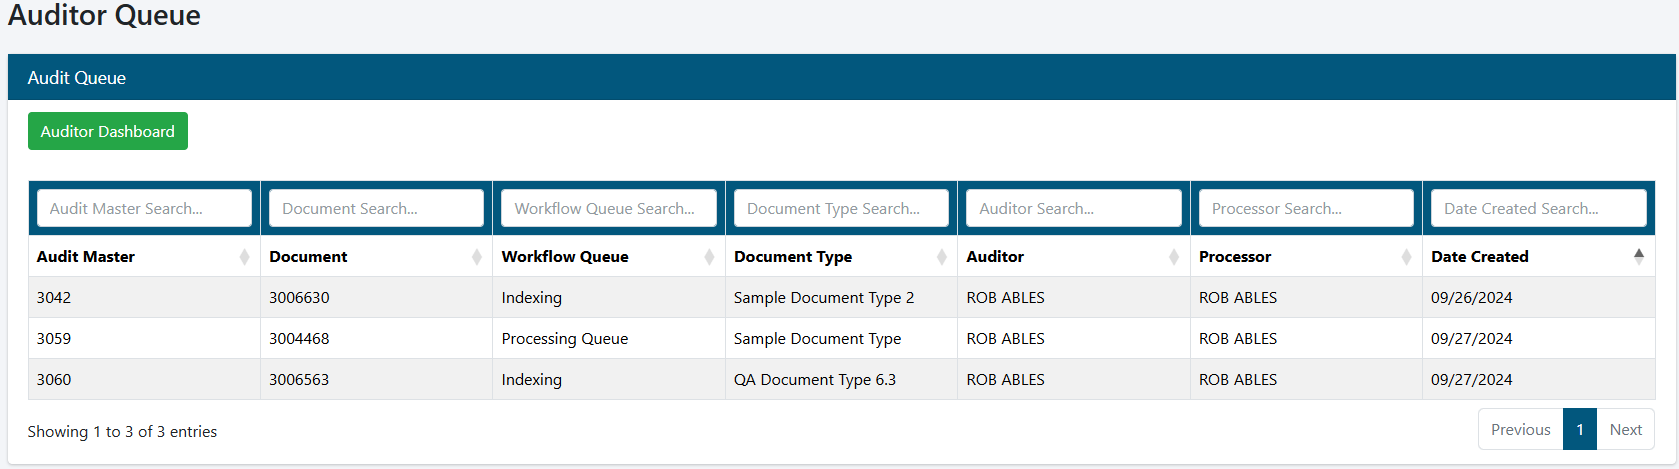This screenshot has width=1679, height=469.
Task: Toggle Date Created sort direction arrow
Action: [x=1638, y=256]
